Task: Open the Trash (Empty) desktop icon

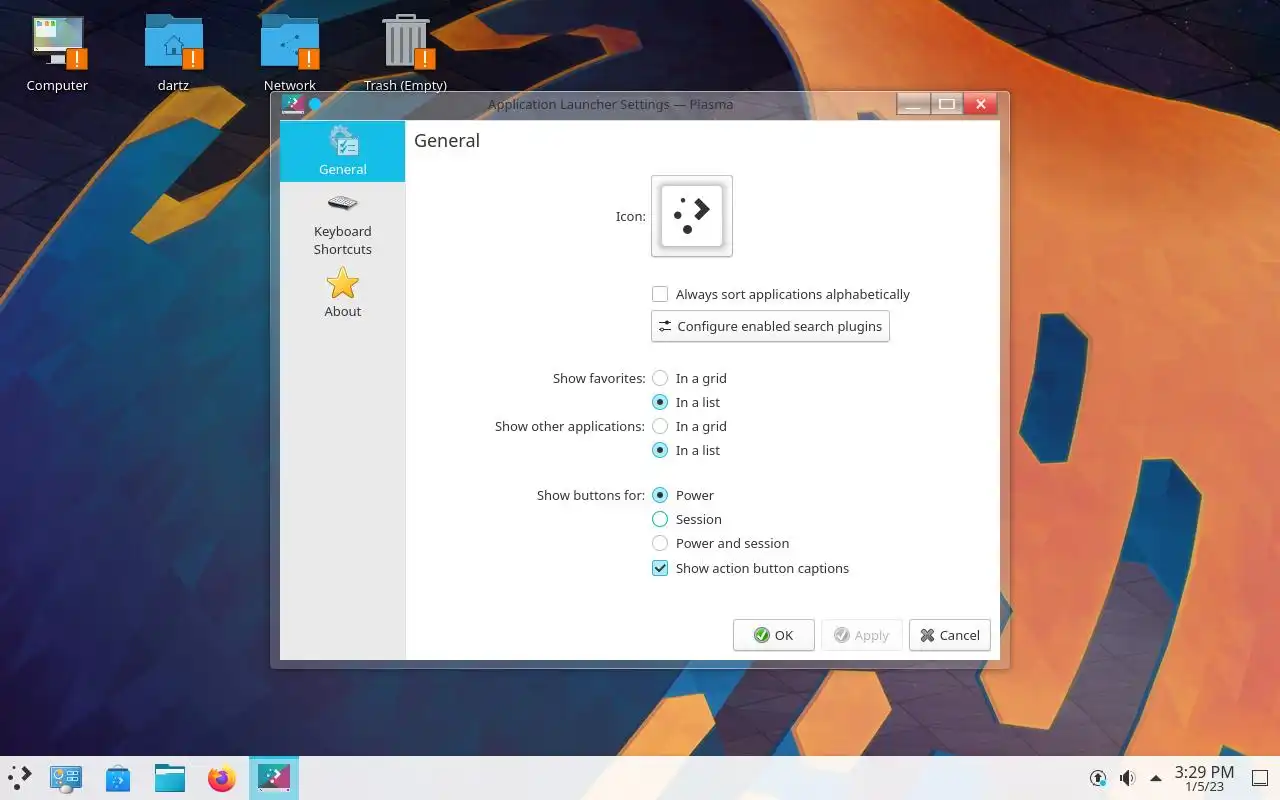Action: pyautogui.click(x=405, y=54)
